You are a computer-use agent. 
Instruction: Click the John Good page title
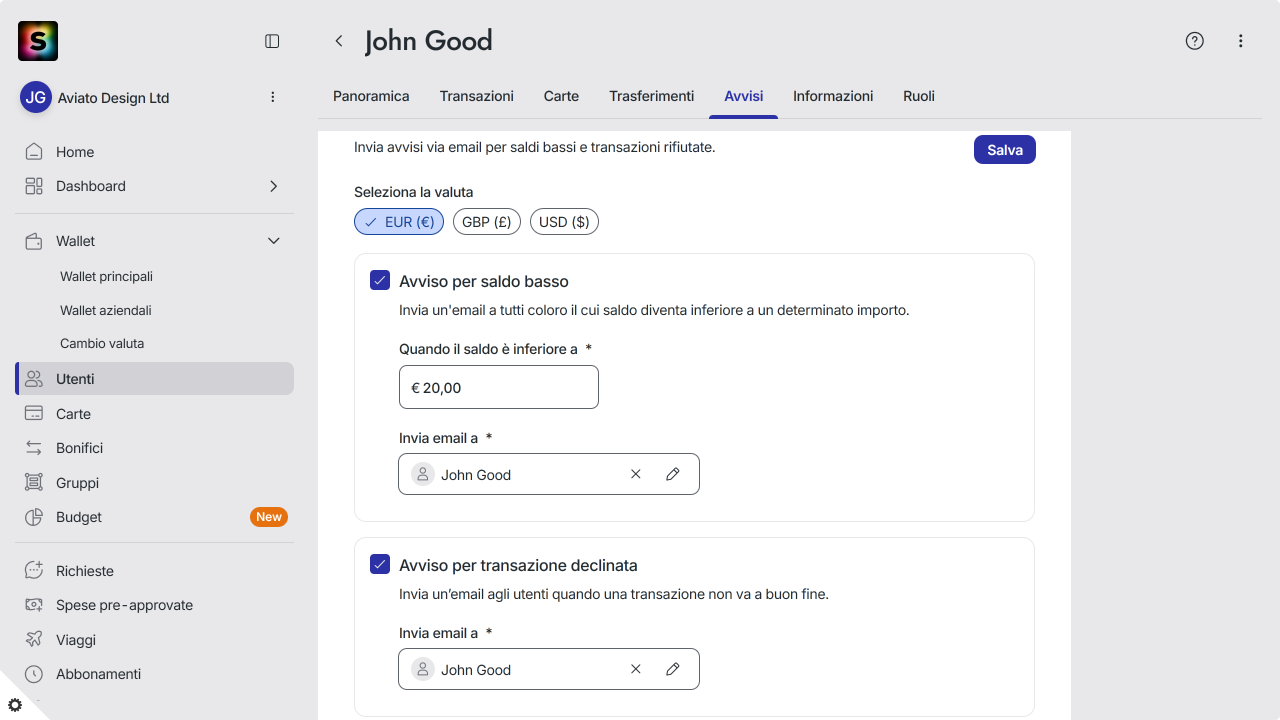click(429, 41)
